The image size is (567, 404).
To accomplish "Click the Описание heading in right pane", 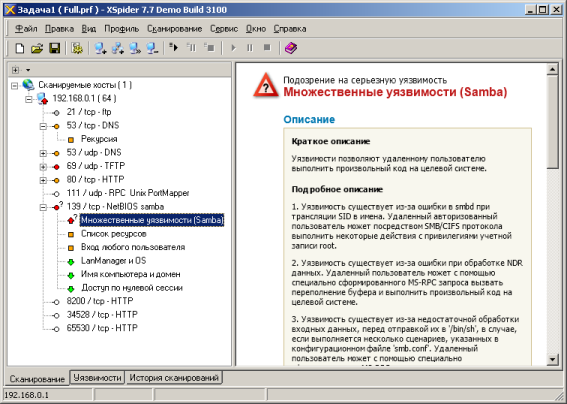I will coord(309,120).
